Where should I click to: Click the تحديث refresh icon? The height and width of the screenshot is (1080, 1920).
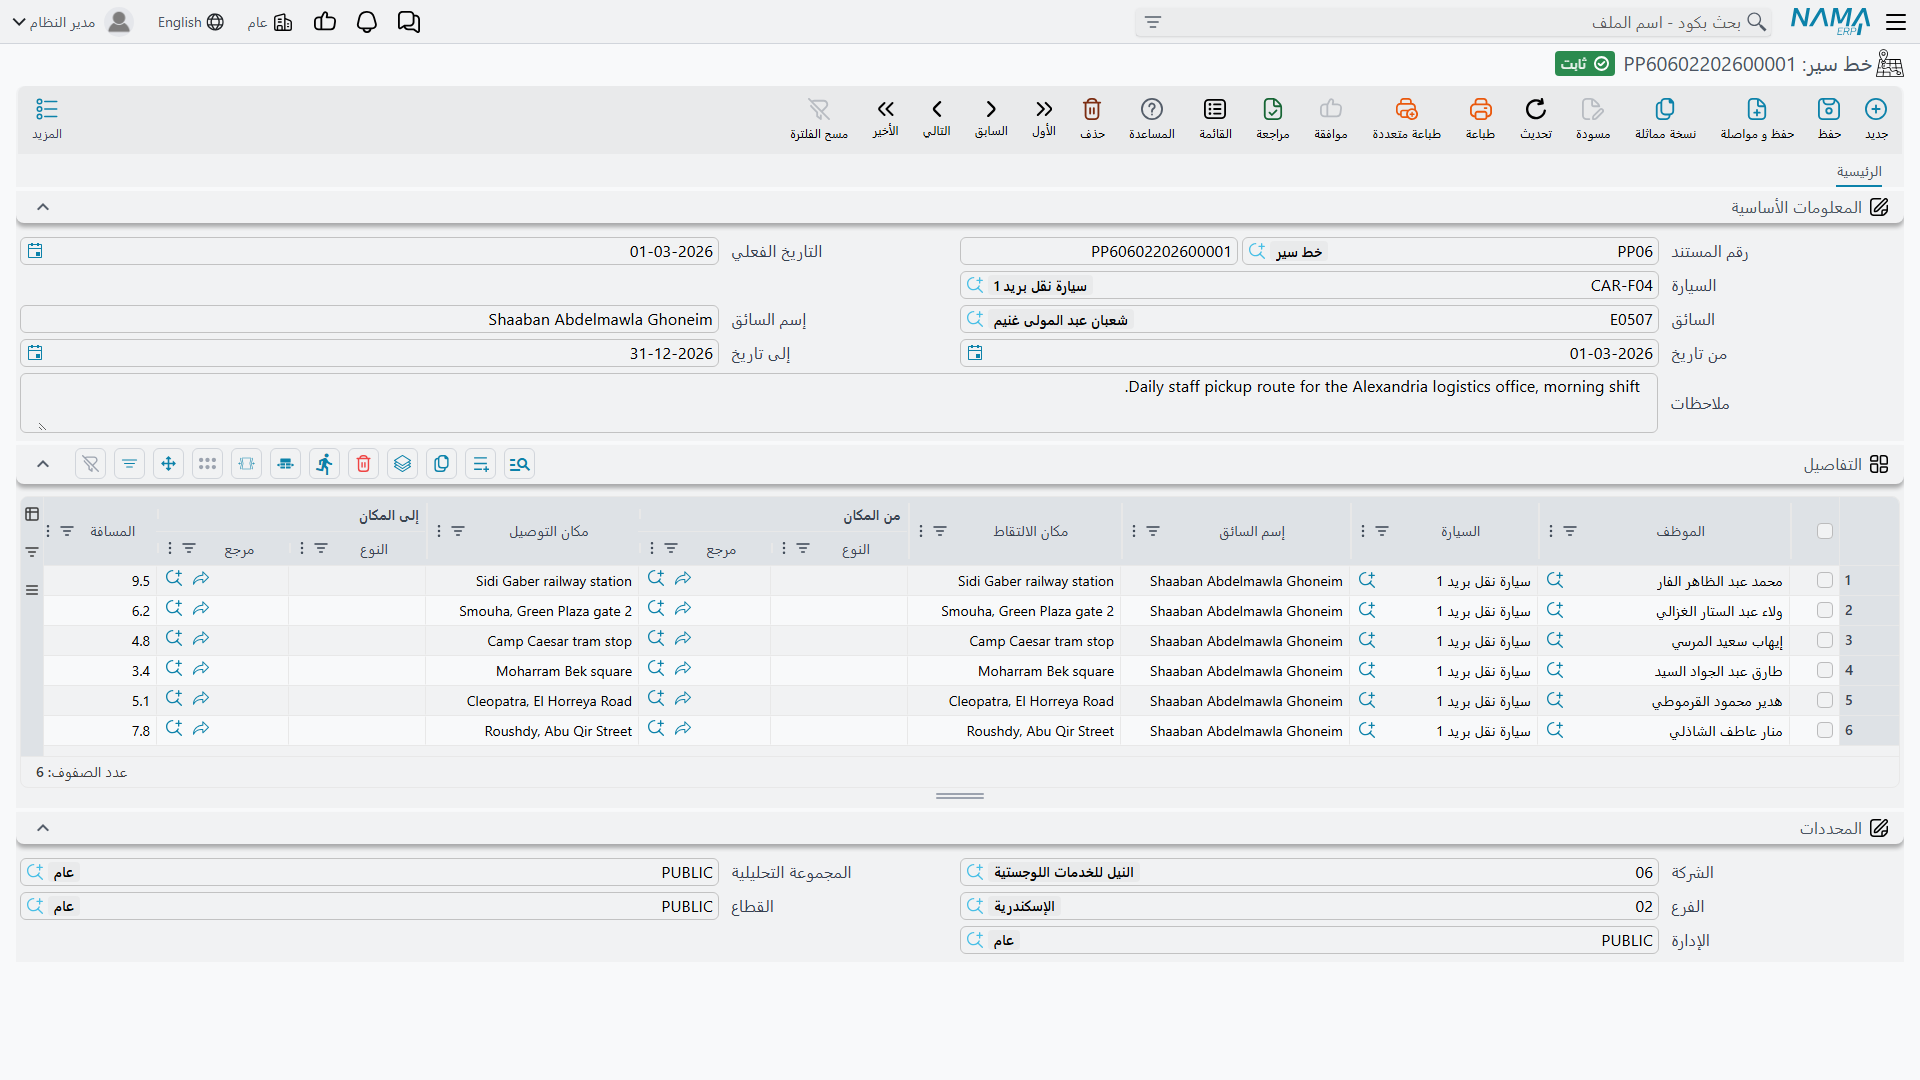[1536, 109]
